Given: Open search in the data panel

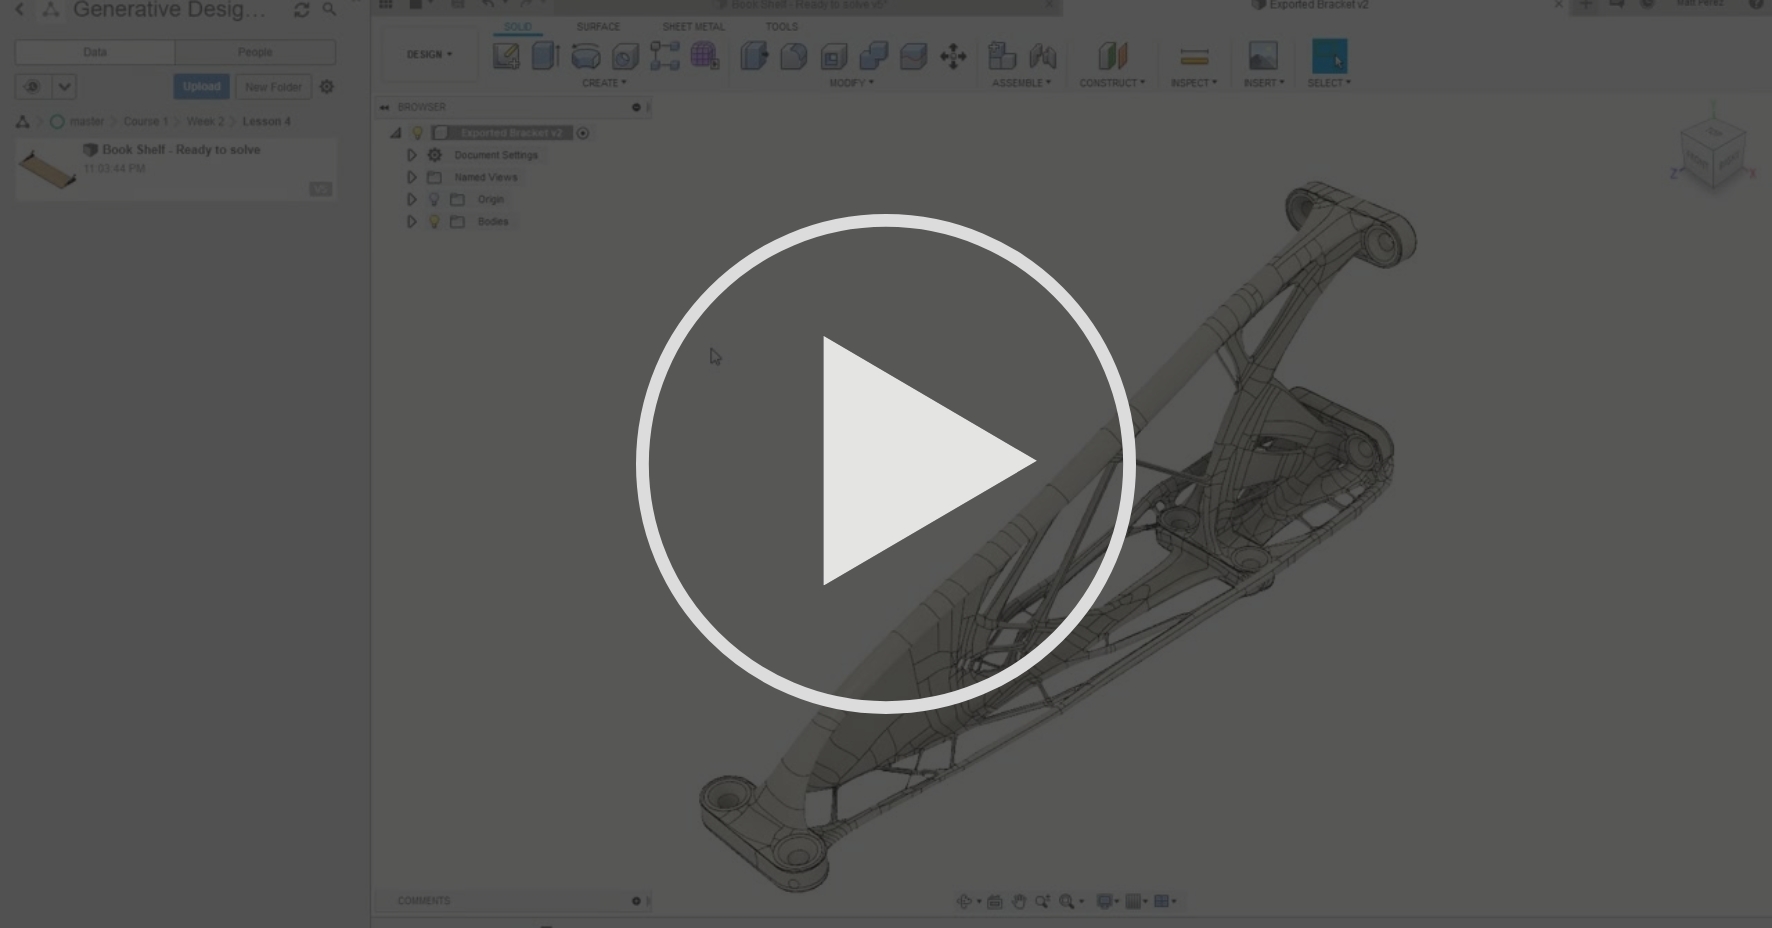Looking at the screenshot, I should [329, 10].
